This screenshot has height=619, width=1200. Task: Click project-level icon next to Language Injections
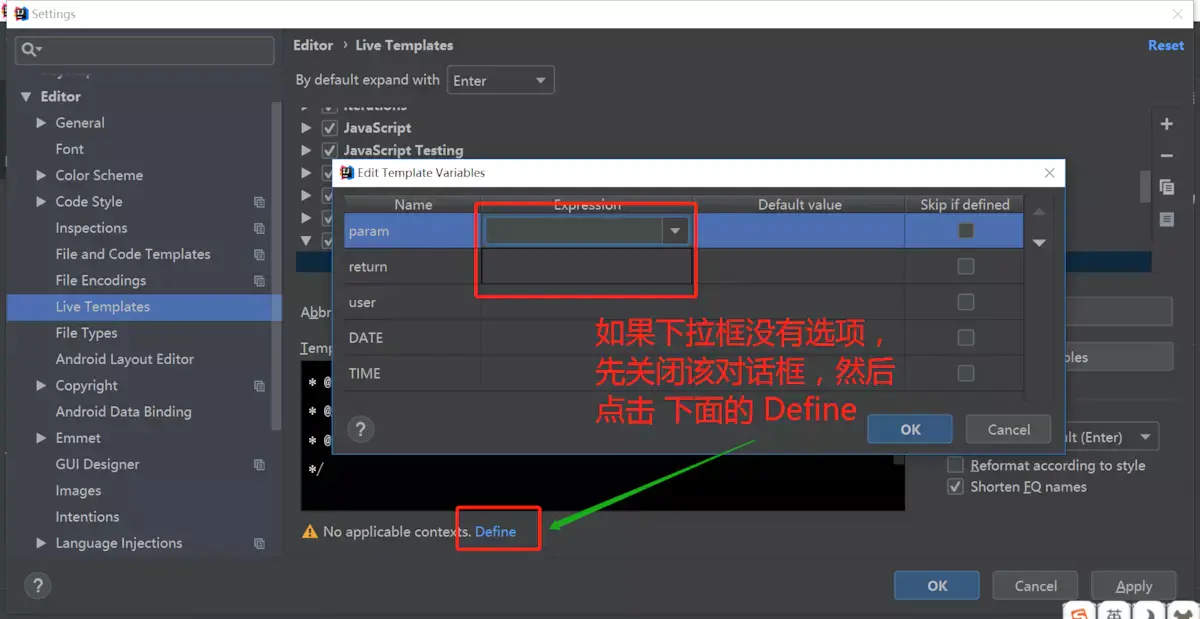point(259,544)
